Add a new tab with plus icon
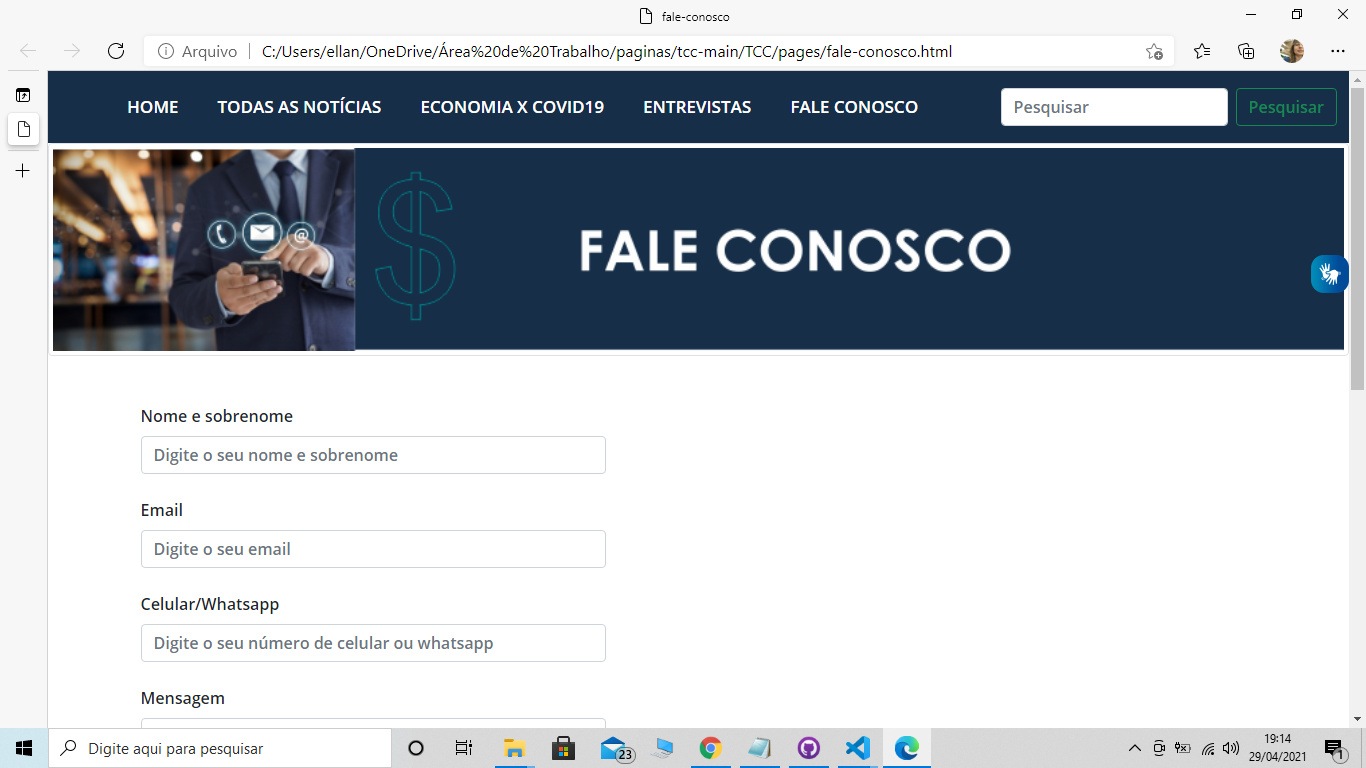Screen dimensions: 1366x768 (x=23, y=171)
